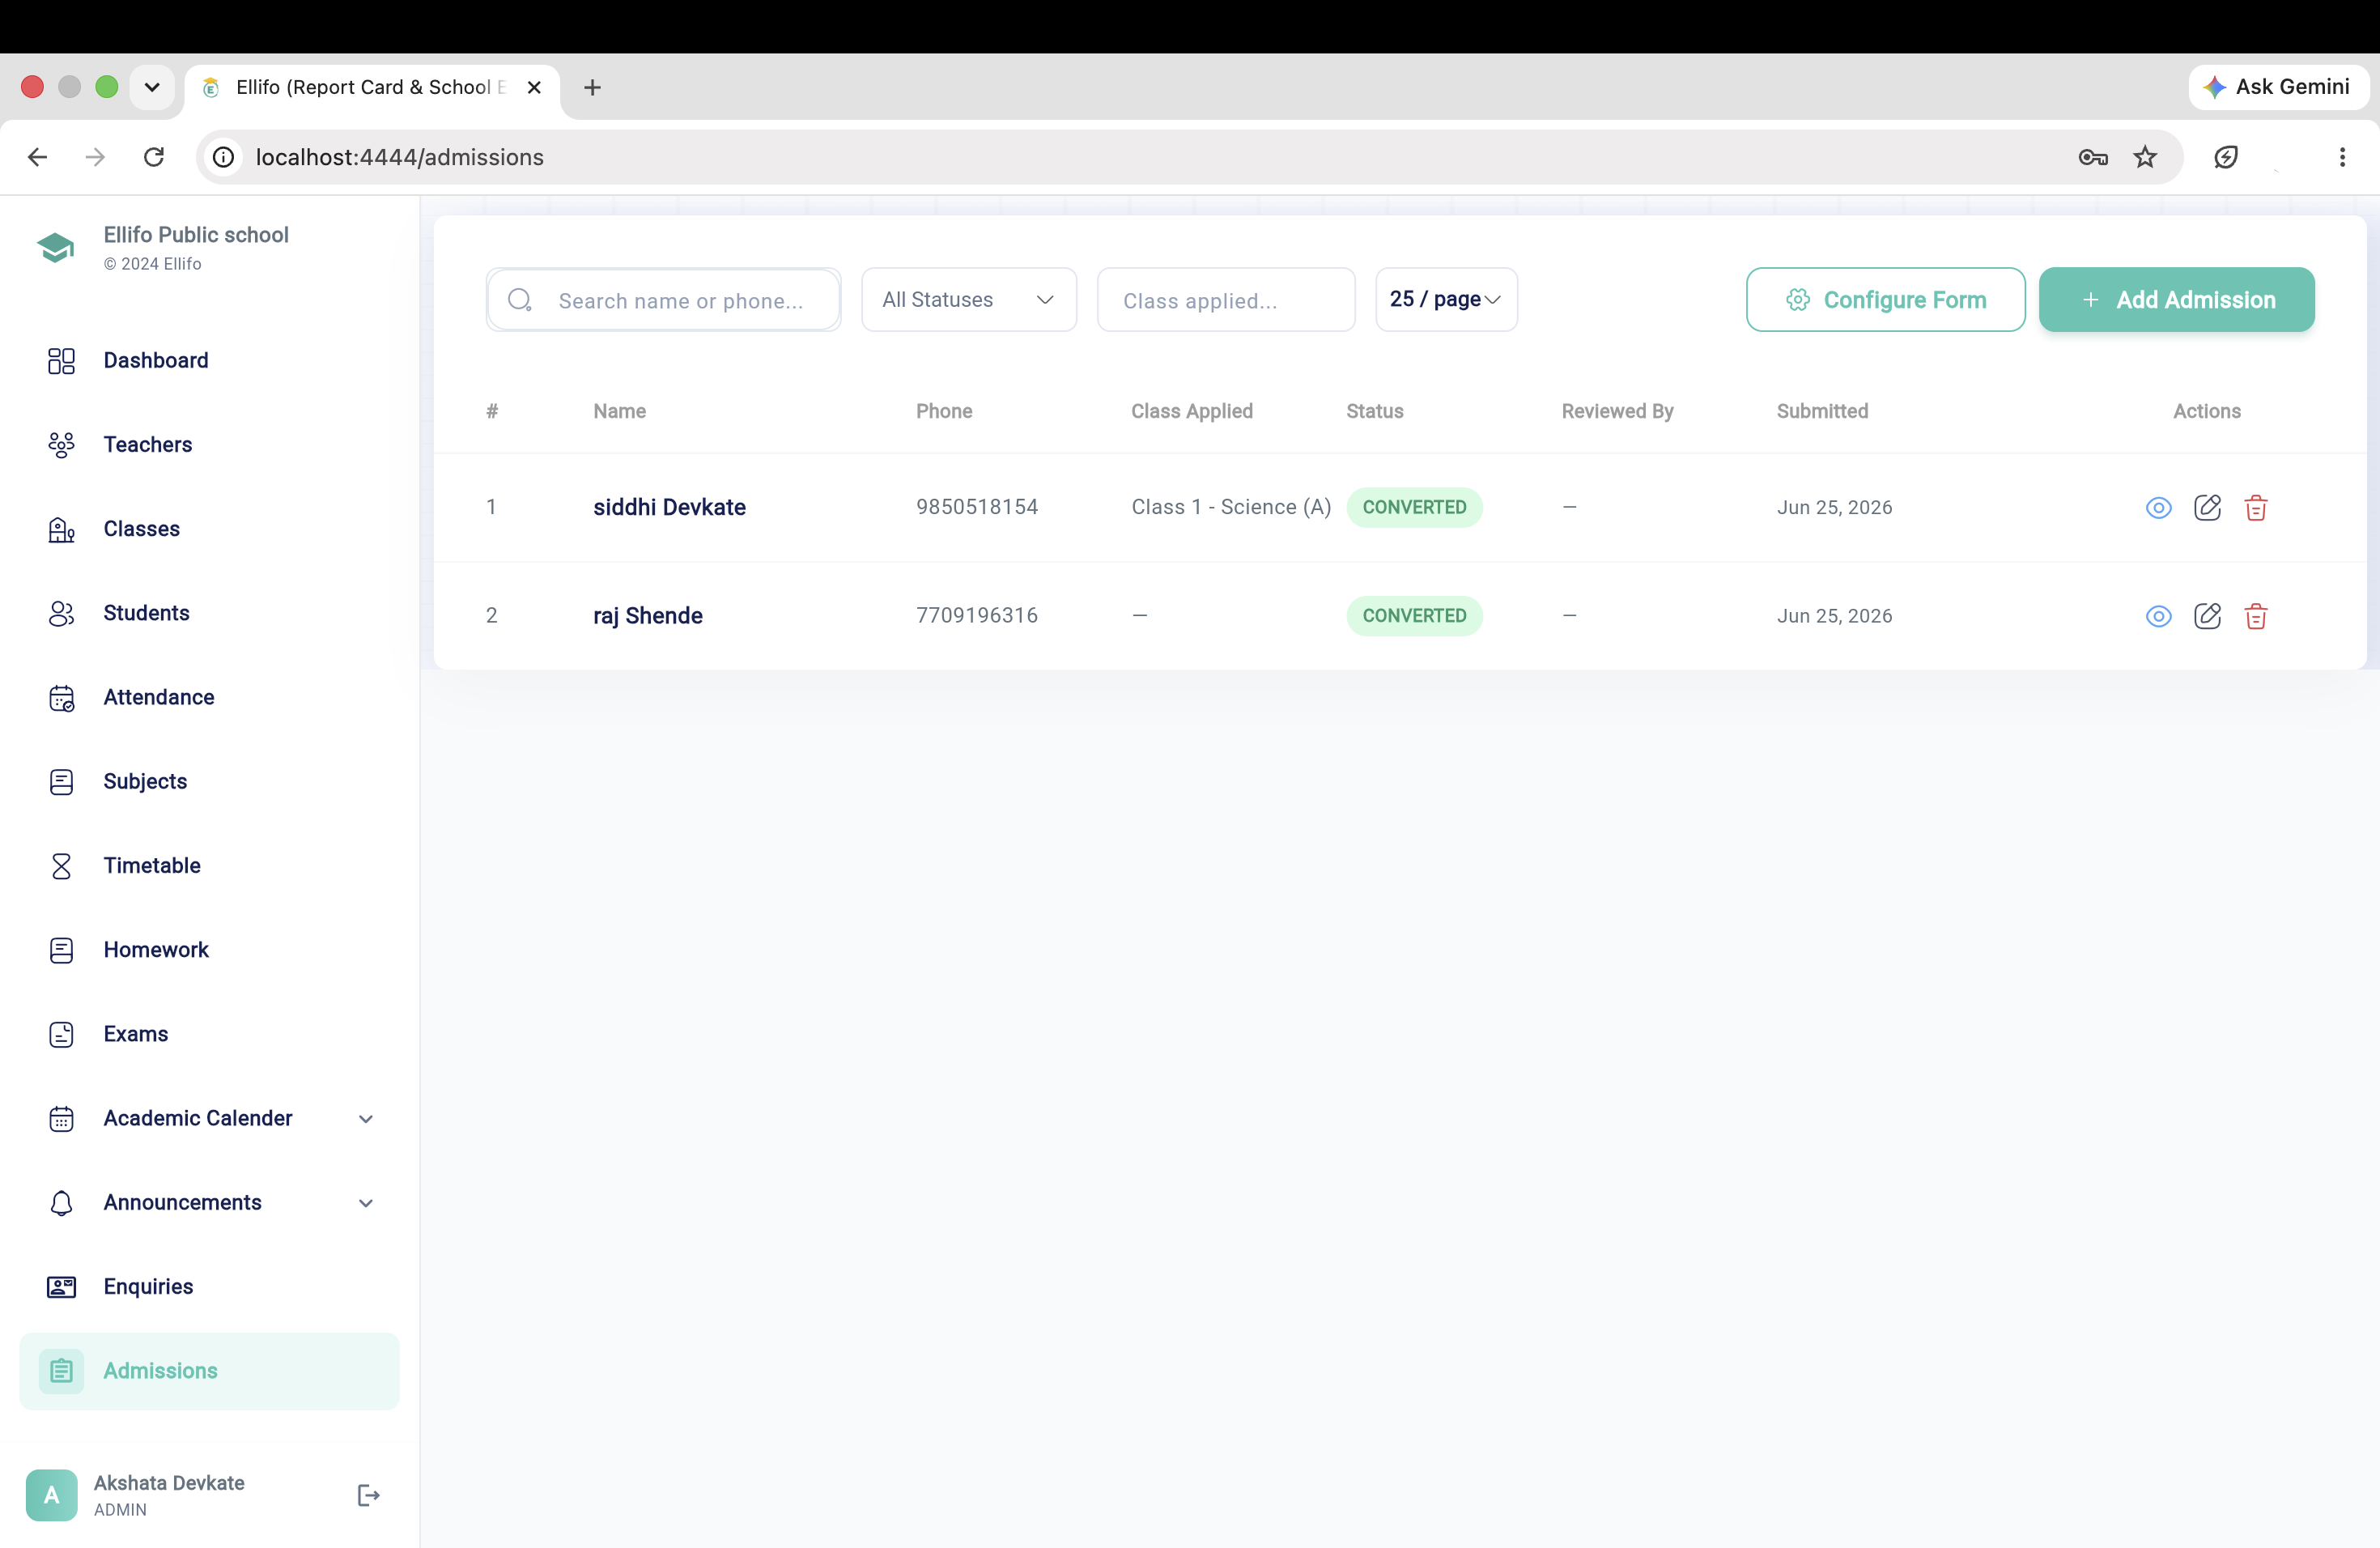Click the Announcements bell icon
This screenshot has width=2380, height=1548.
pyautogui.click(x=61, y=1203)
